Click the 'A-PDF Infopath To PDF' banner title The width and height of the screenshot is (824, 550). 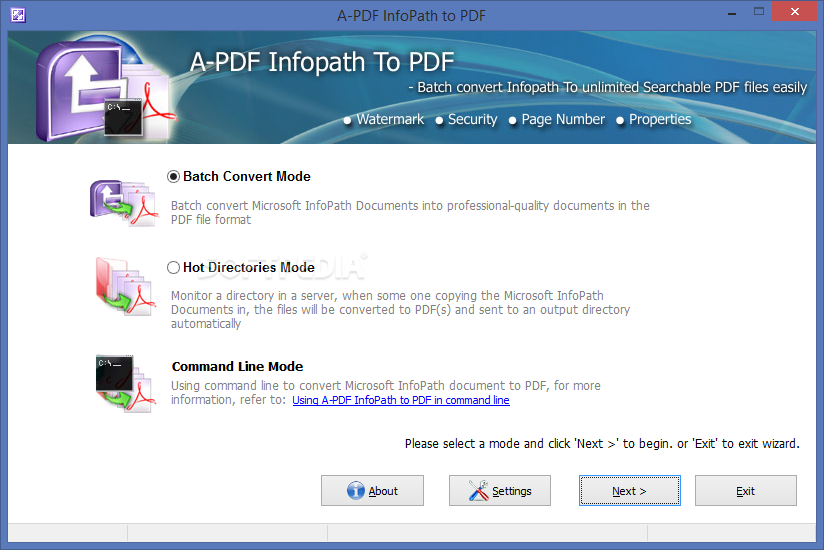click(322, 62)
